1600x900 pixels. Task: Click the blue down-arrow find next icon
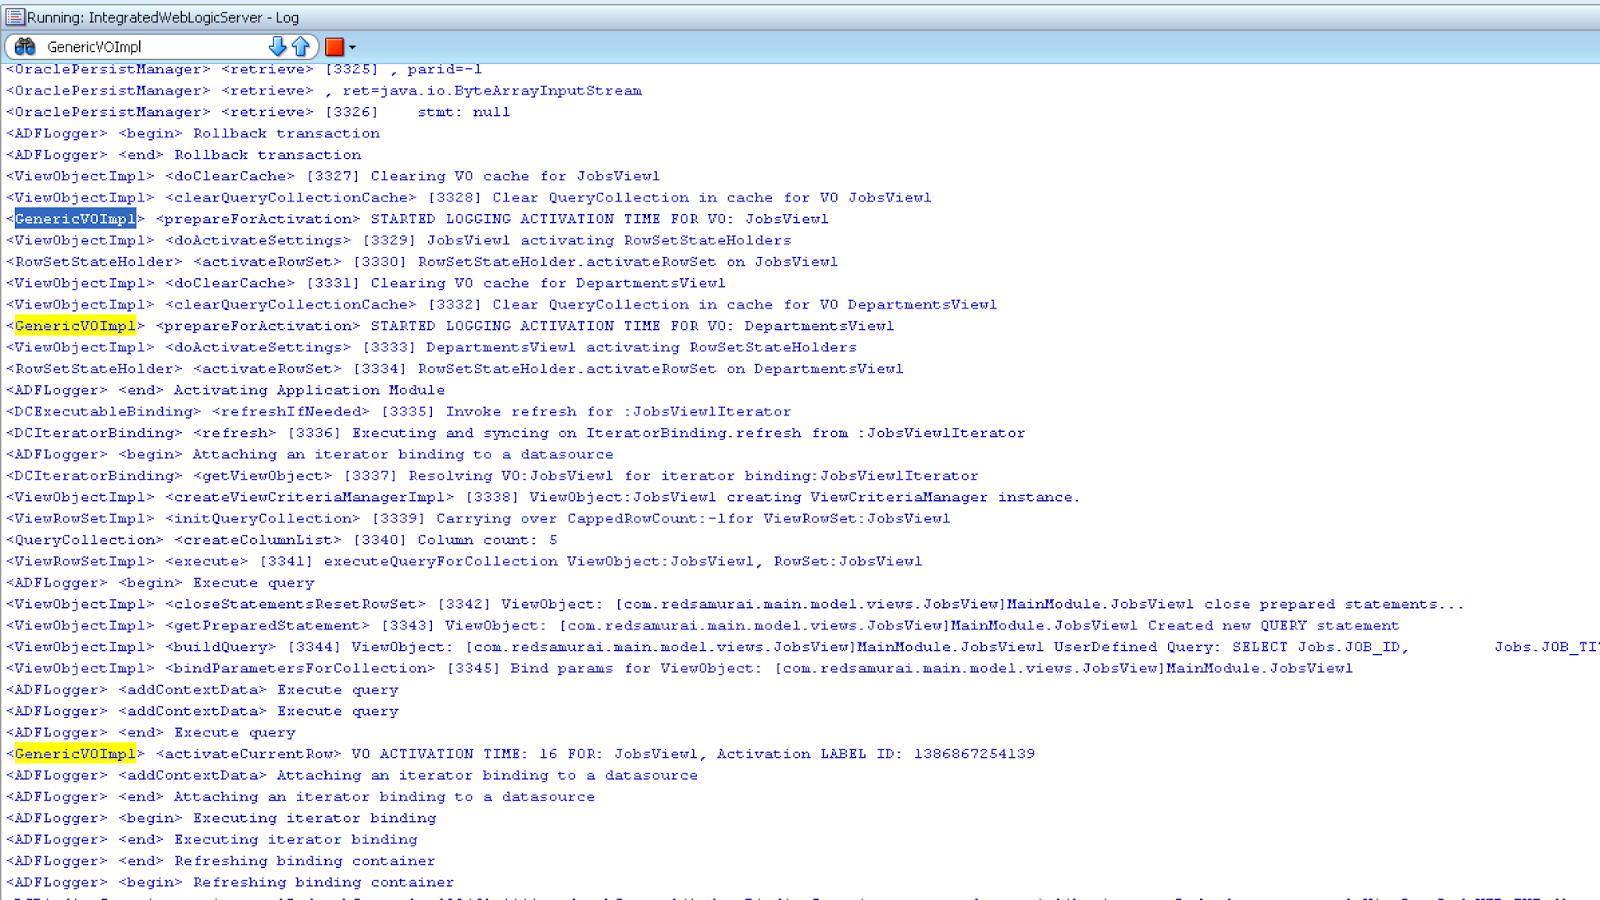[279, 45]
